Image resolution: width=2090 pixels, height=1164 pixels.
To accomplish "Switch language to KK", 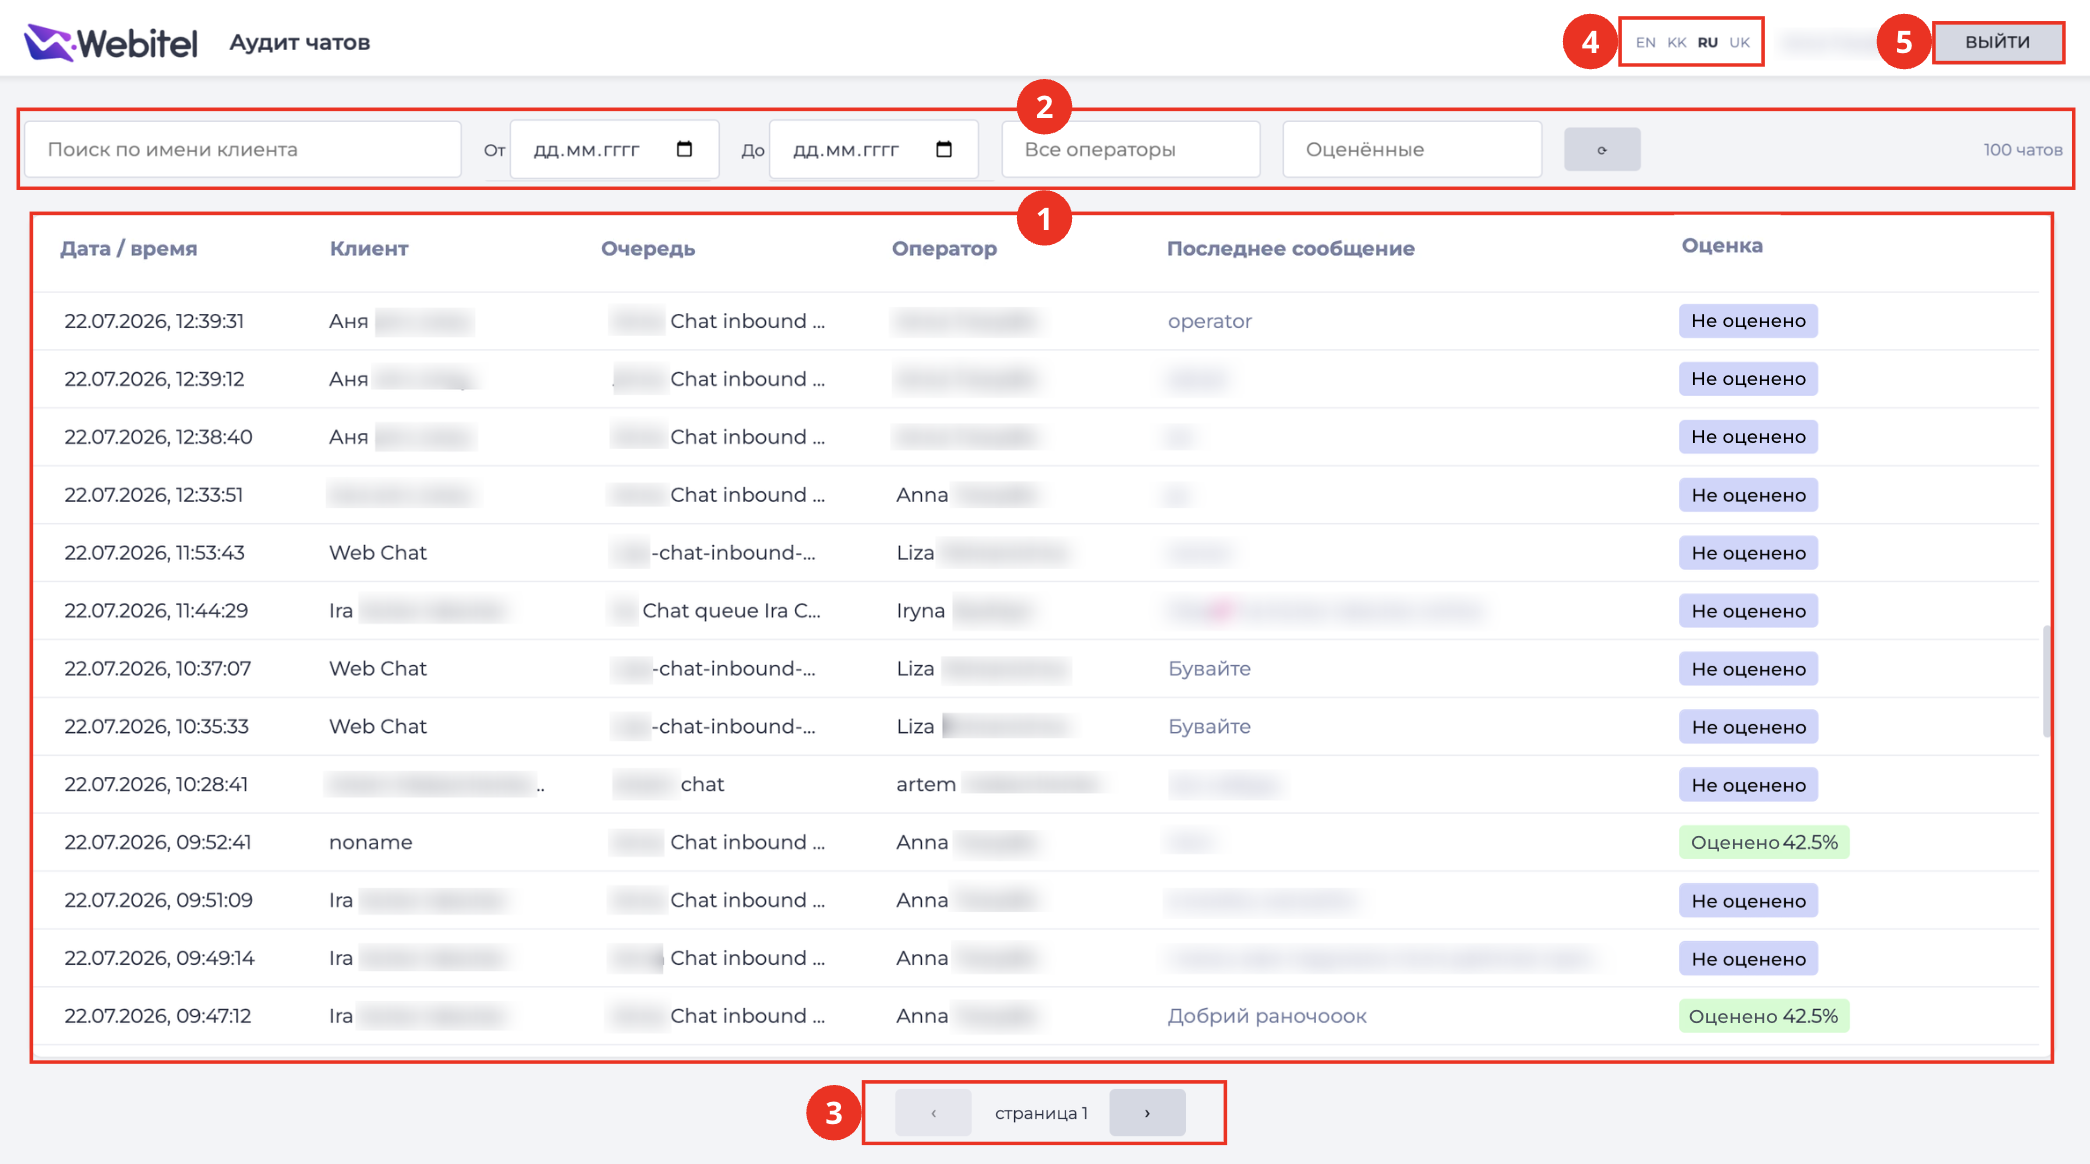I will click(1677, 42).
